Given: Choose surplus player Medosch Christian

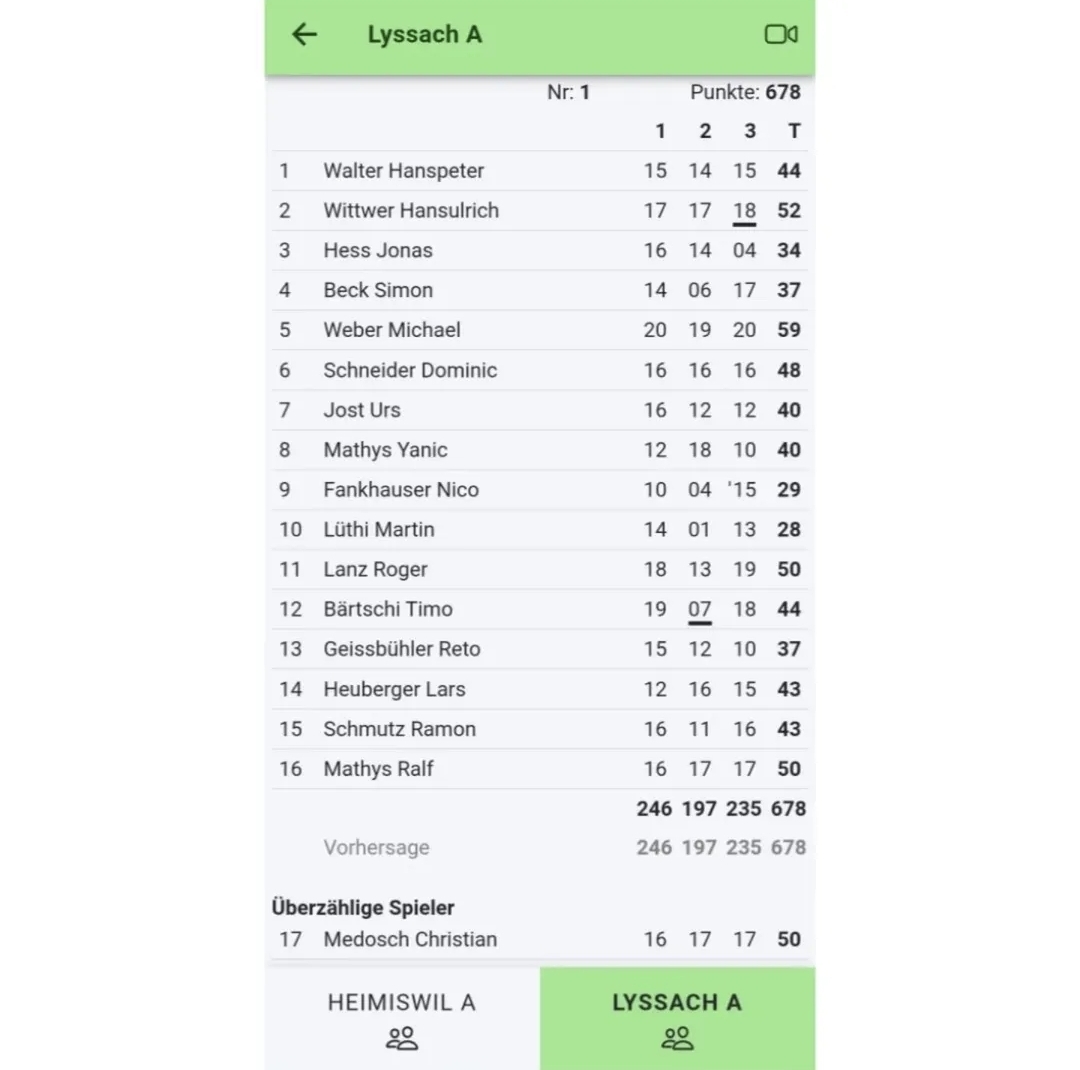Looking at the screenshot, I should coord(410,939).
